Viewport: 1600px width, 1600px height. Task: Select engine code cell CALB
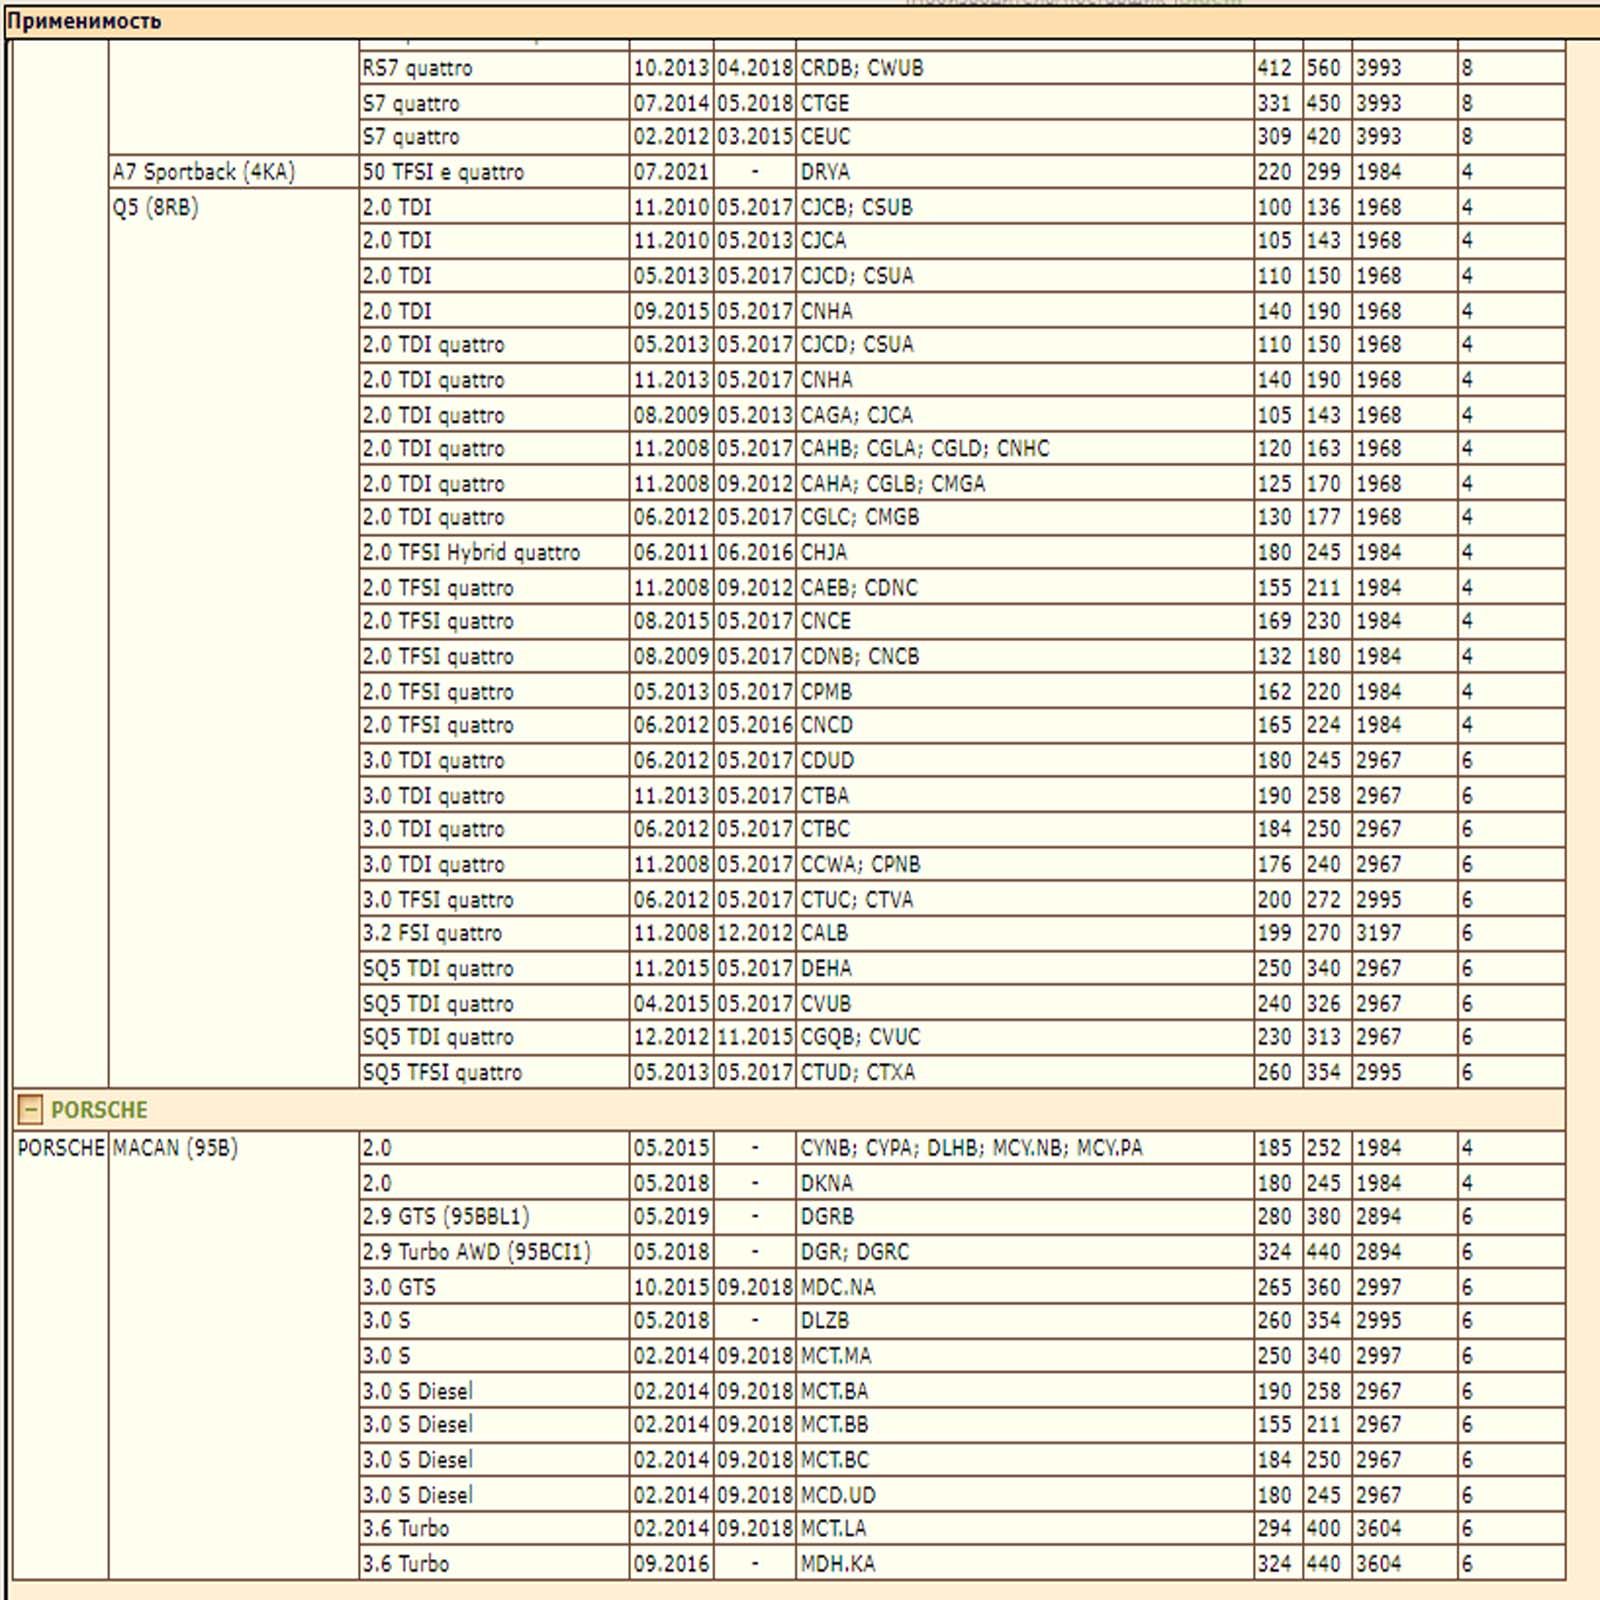pyautogui.click(x=824, y=933)
